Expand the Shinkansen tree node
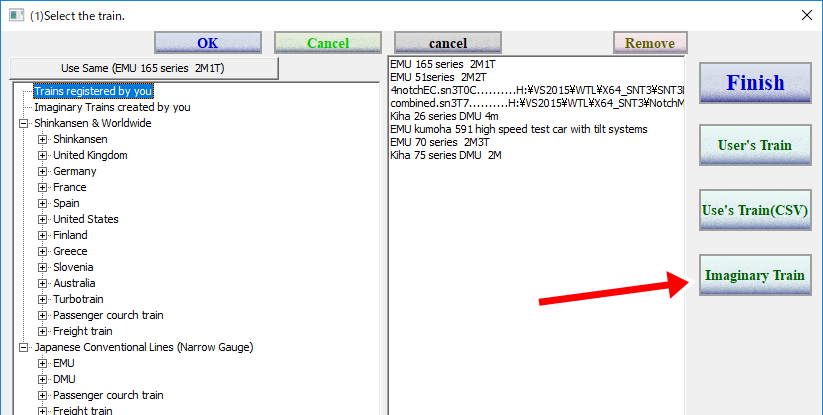 tap(43, 139)
